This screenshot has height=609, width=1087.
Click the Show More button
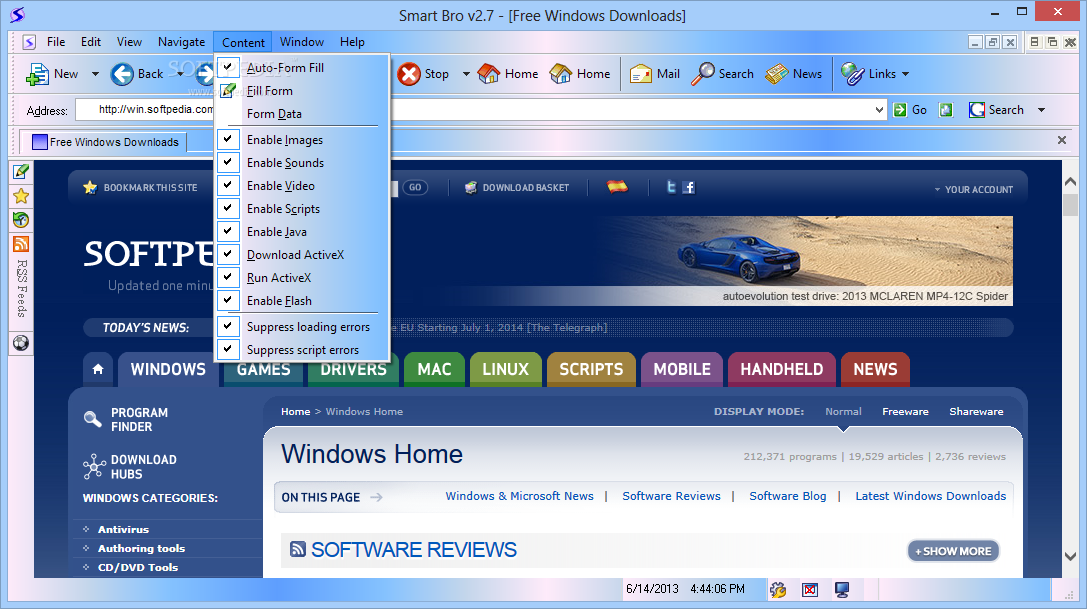953,551
